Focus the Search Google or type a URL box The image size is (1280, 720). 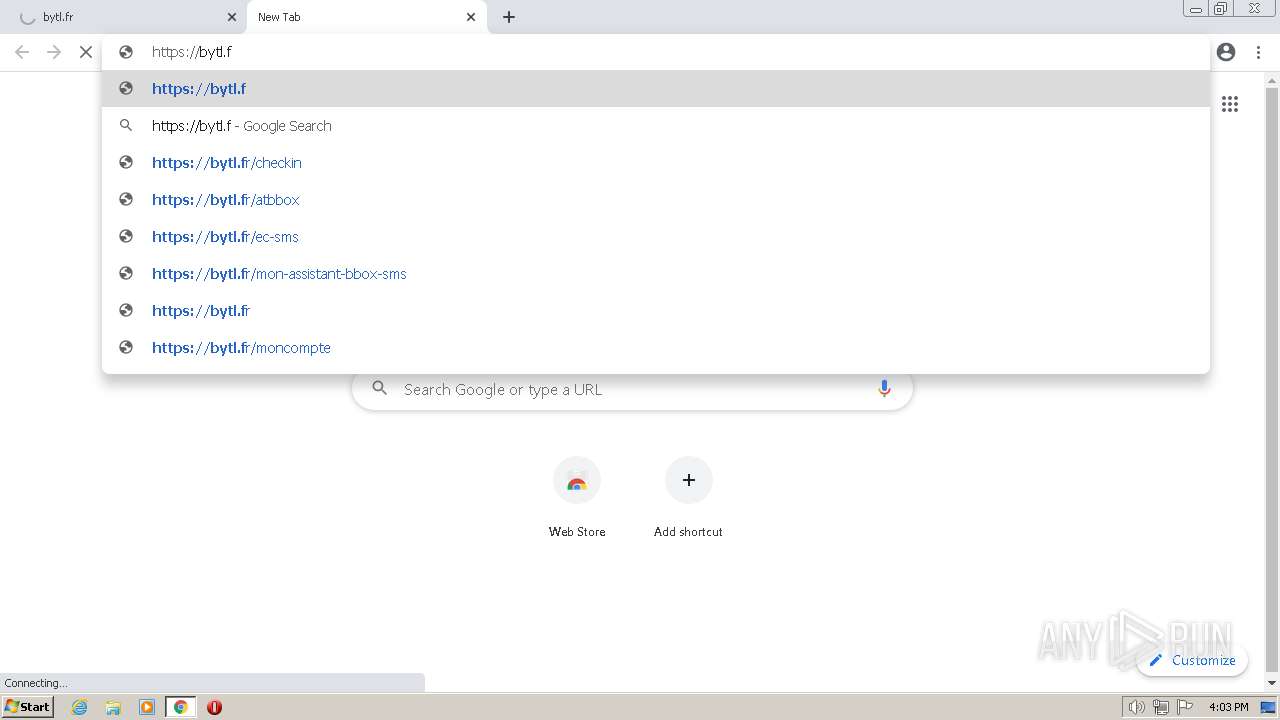(632, 389)
